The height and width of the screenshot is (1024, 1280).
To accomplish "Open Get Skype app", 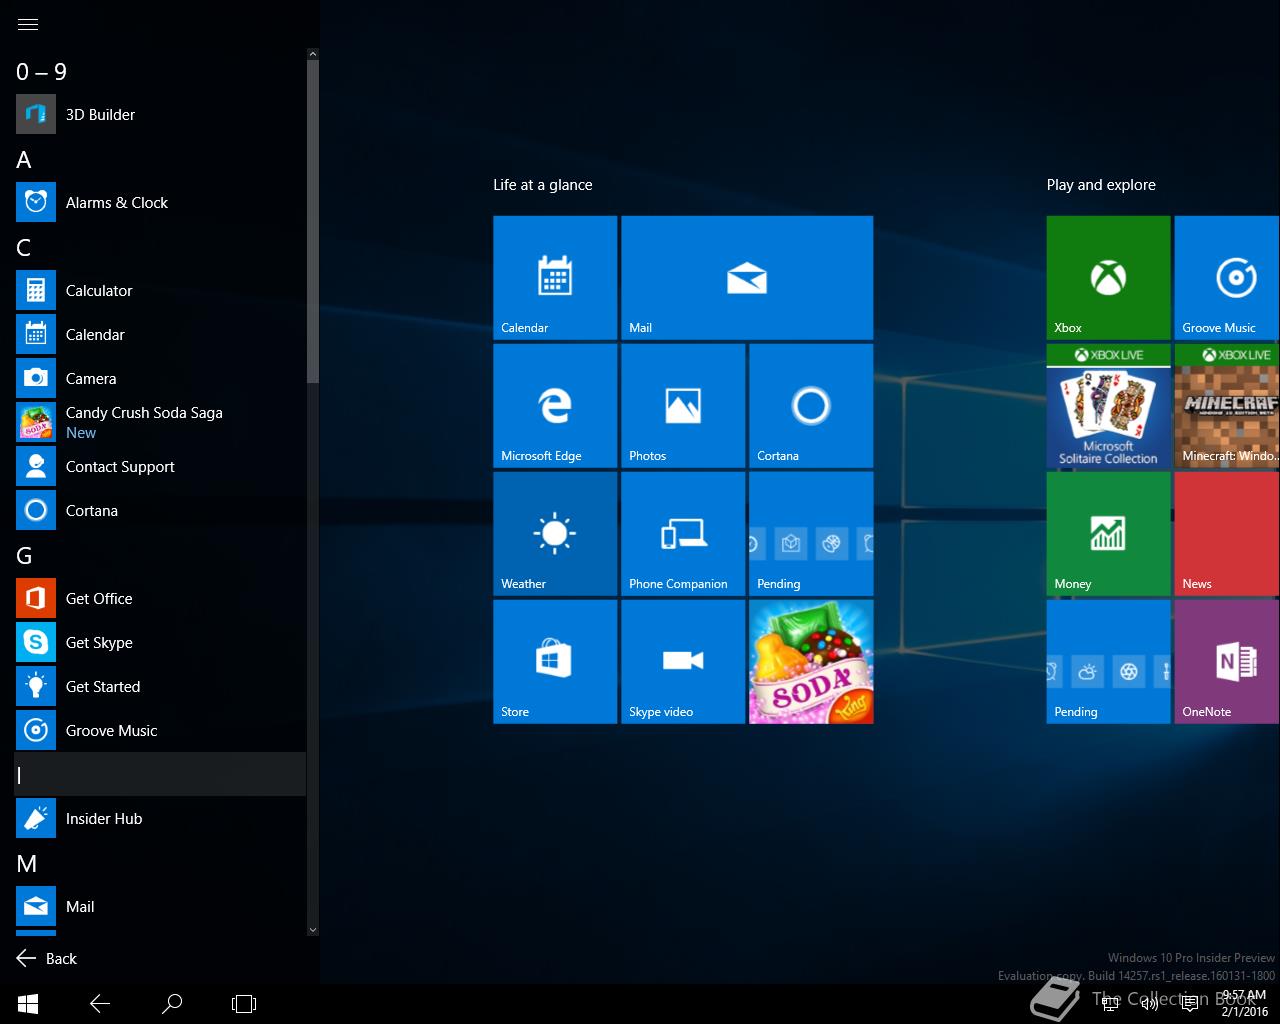I will point(160,642).
